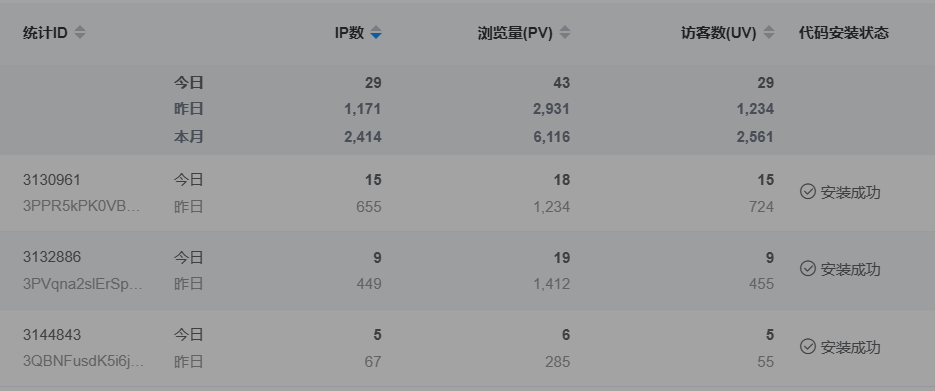Select the truncated key 3QBNFusdK5i6j…
The image size is (935, 391).
point(83,361)
